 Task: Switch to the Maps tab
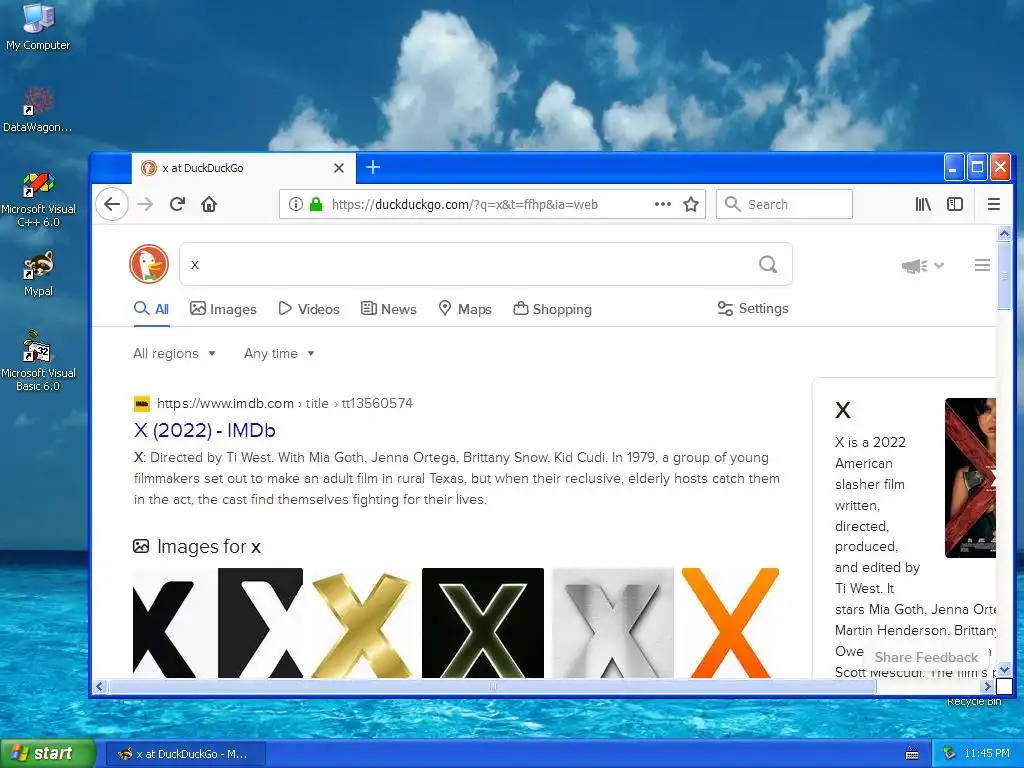(465, 309)
